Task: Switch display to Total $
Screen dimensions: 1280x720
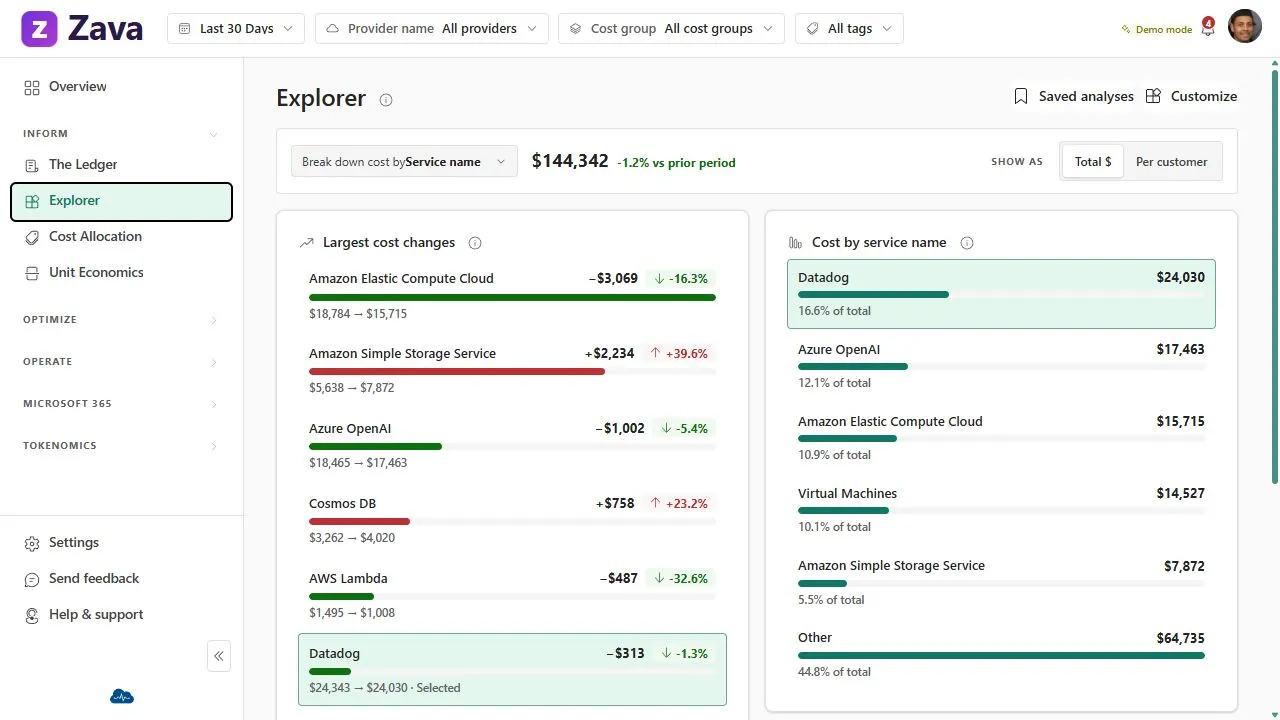Action: [1093, 162]
